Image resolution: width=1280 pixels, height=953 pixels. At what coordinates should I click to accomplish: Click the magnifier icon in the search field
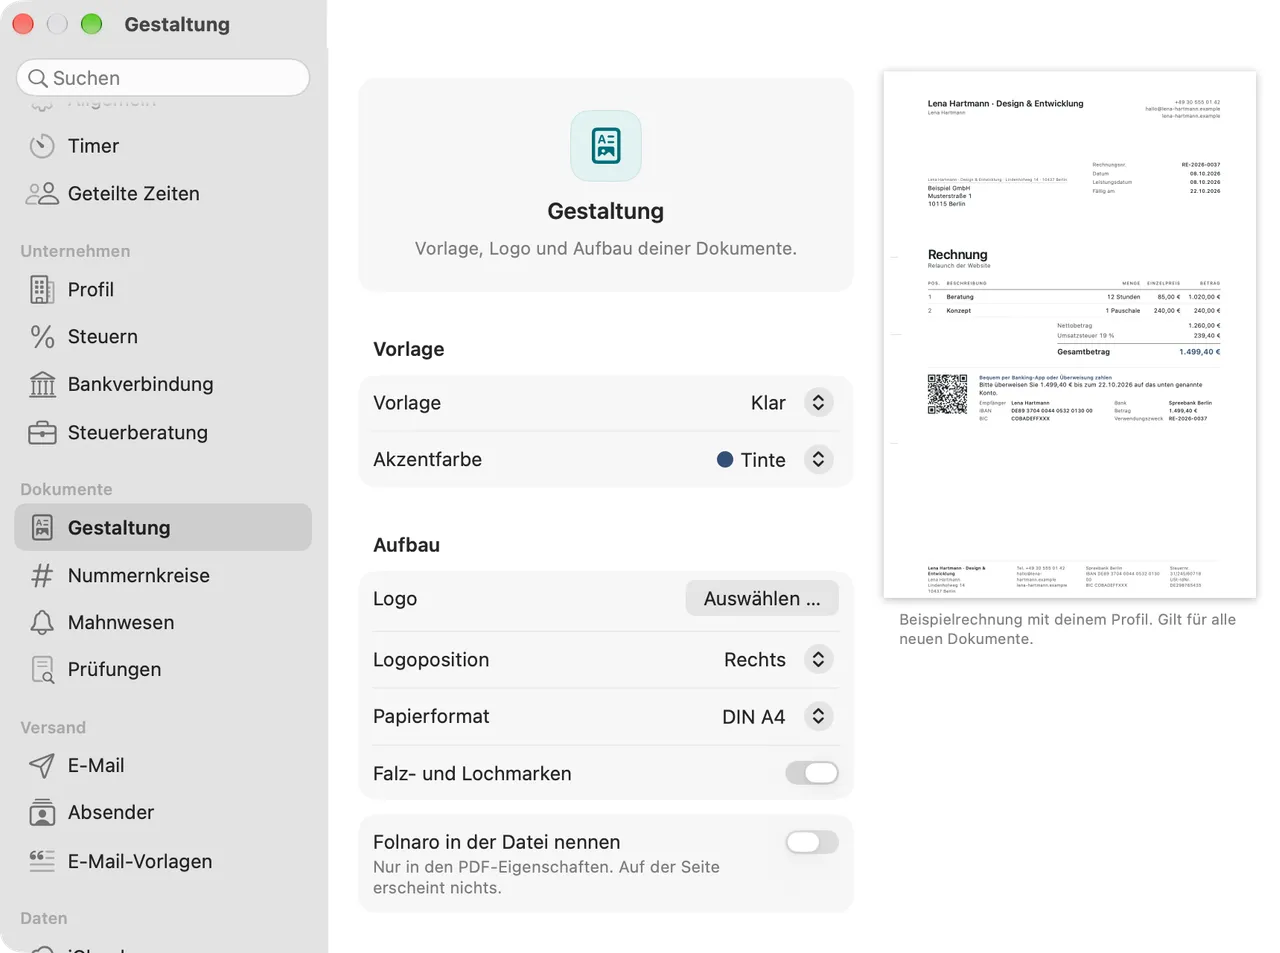[x=38, y=78]
